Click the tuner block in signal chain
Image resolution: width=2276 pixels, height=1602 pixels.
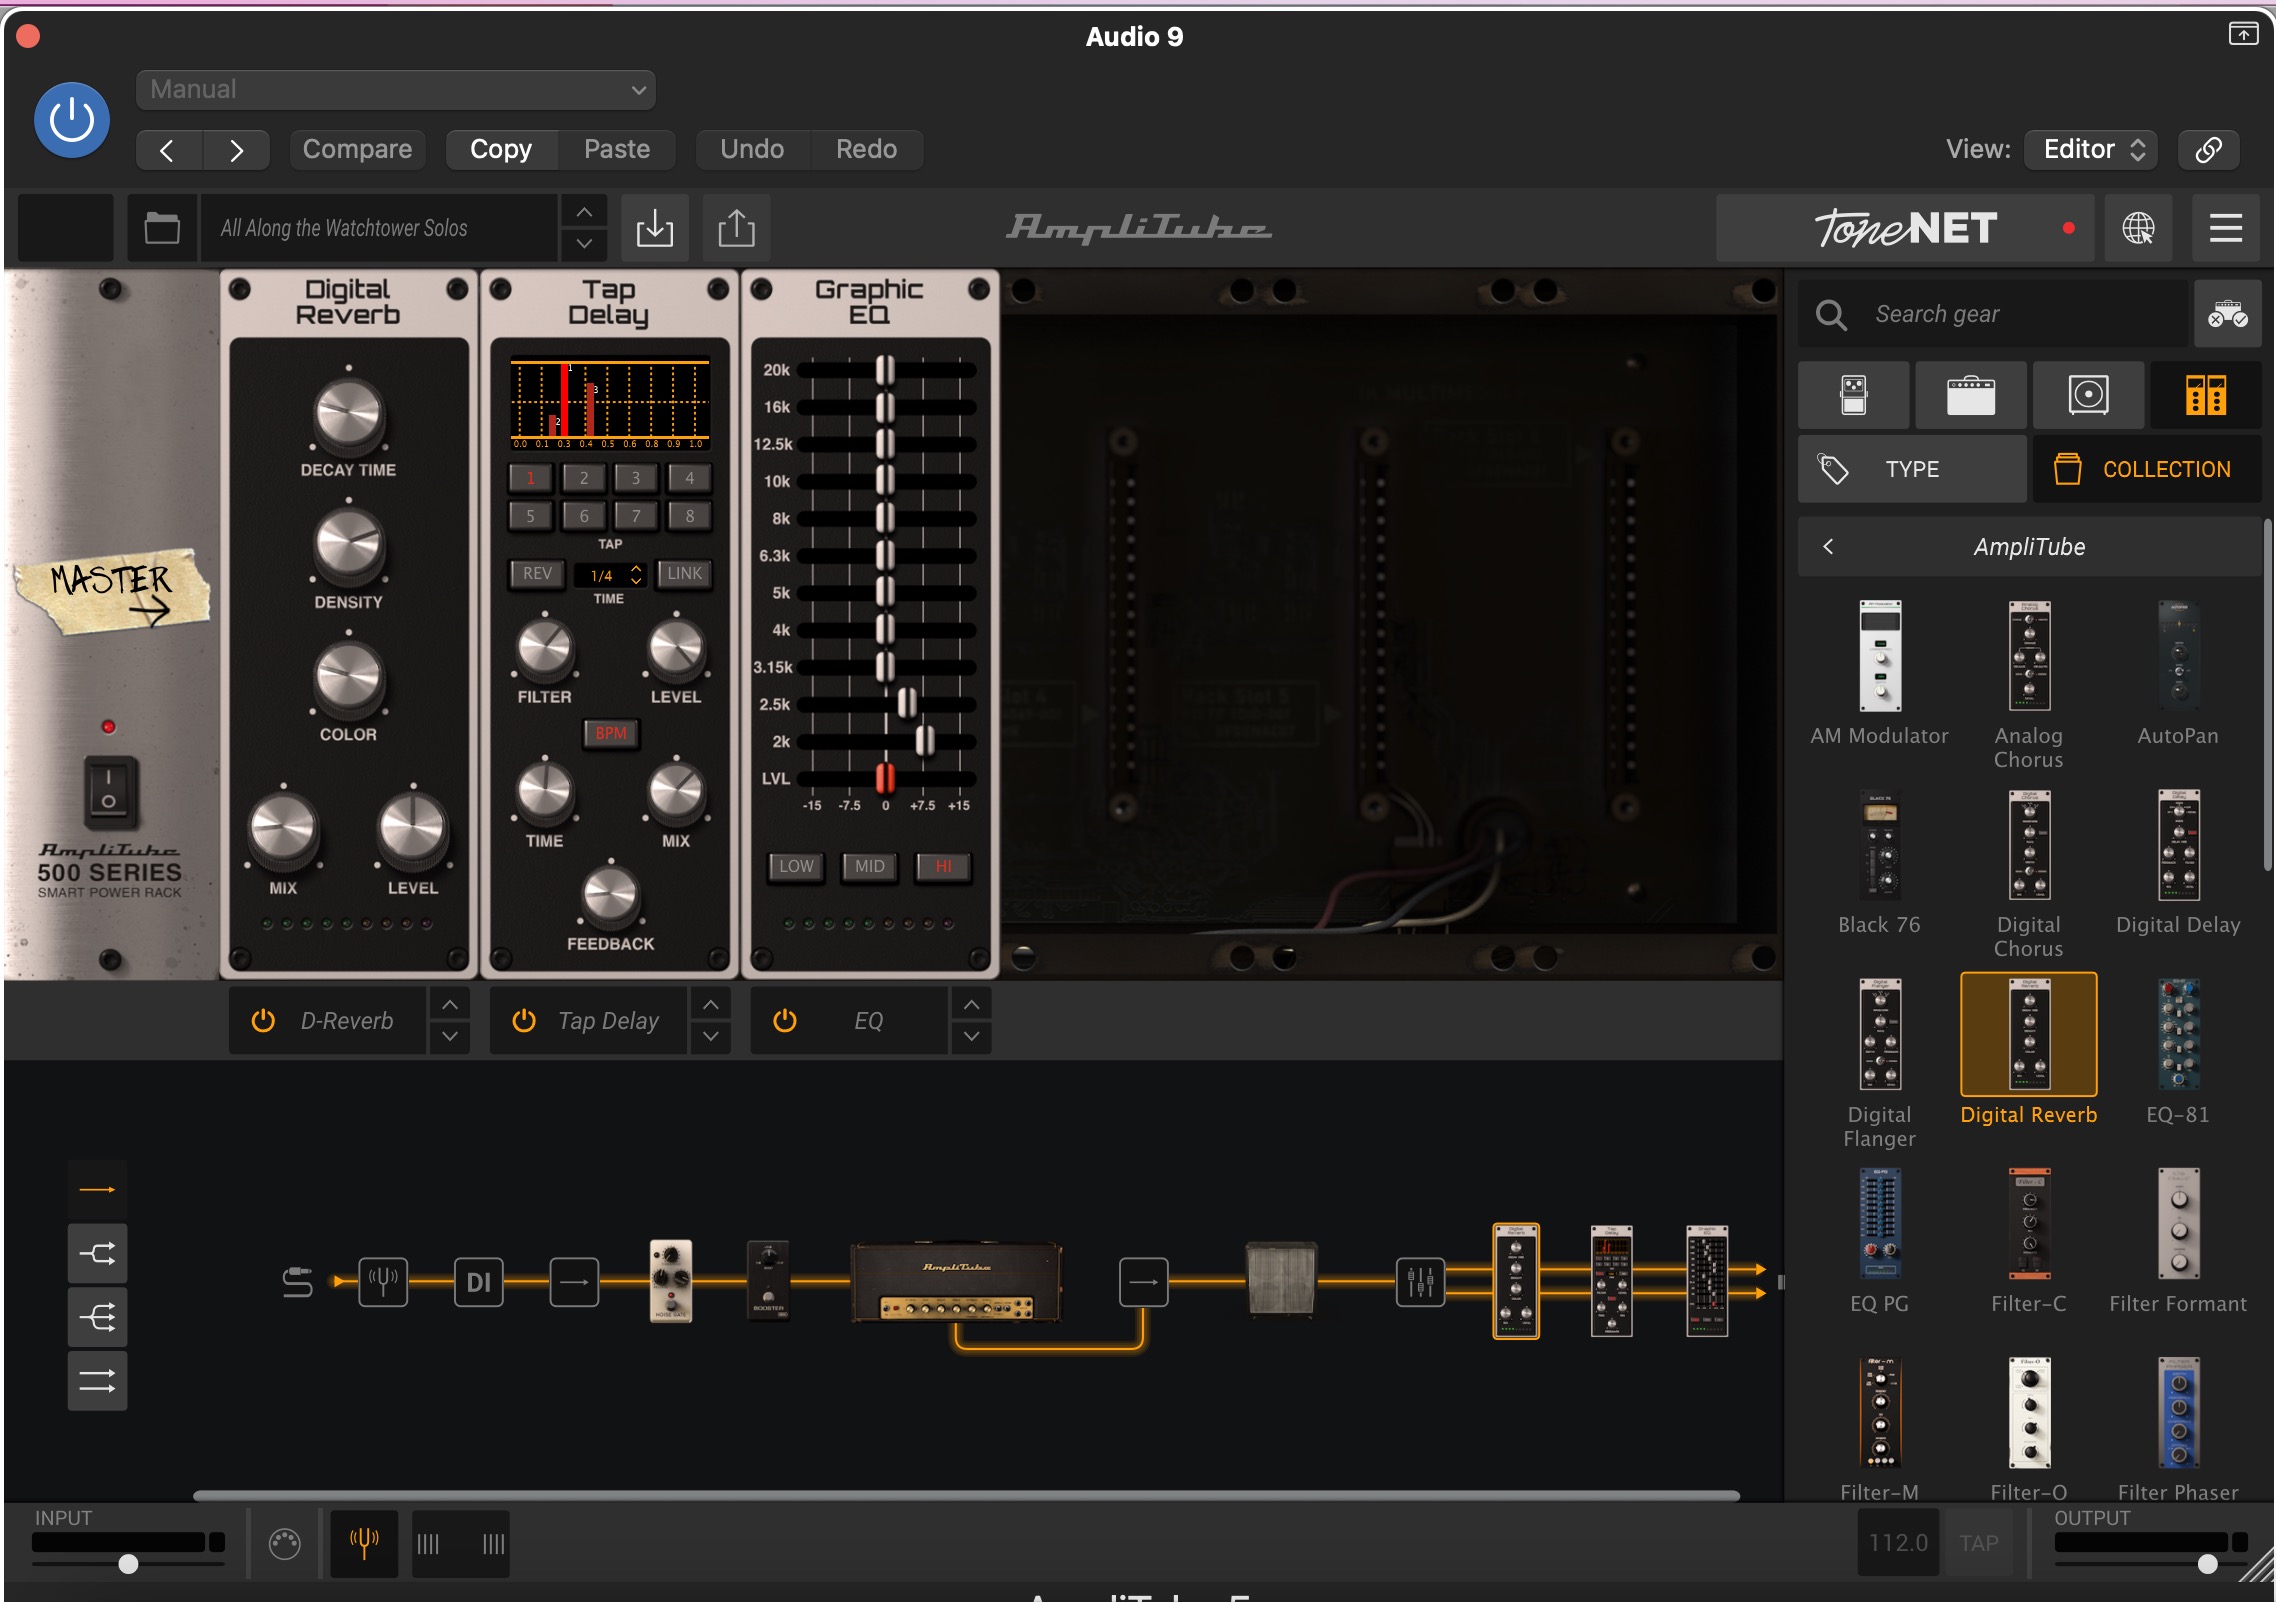coord(384,1282)
